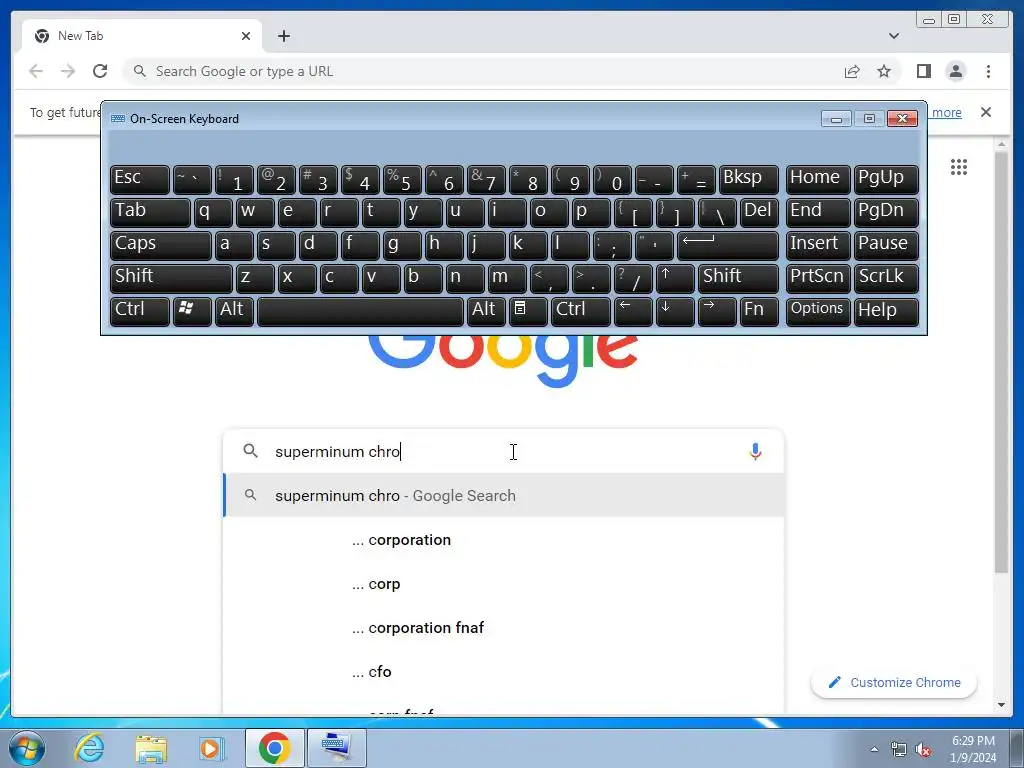Click the 'm' key on On-Screen Keyboard
Viewport: 1024px width, 768px height.
[x=507, y=278]
